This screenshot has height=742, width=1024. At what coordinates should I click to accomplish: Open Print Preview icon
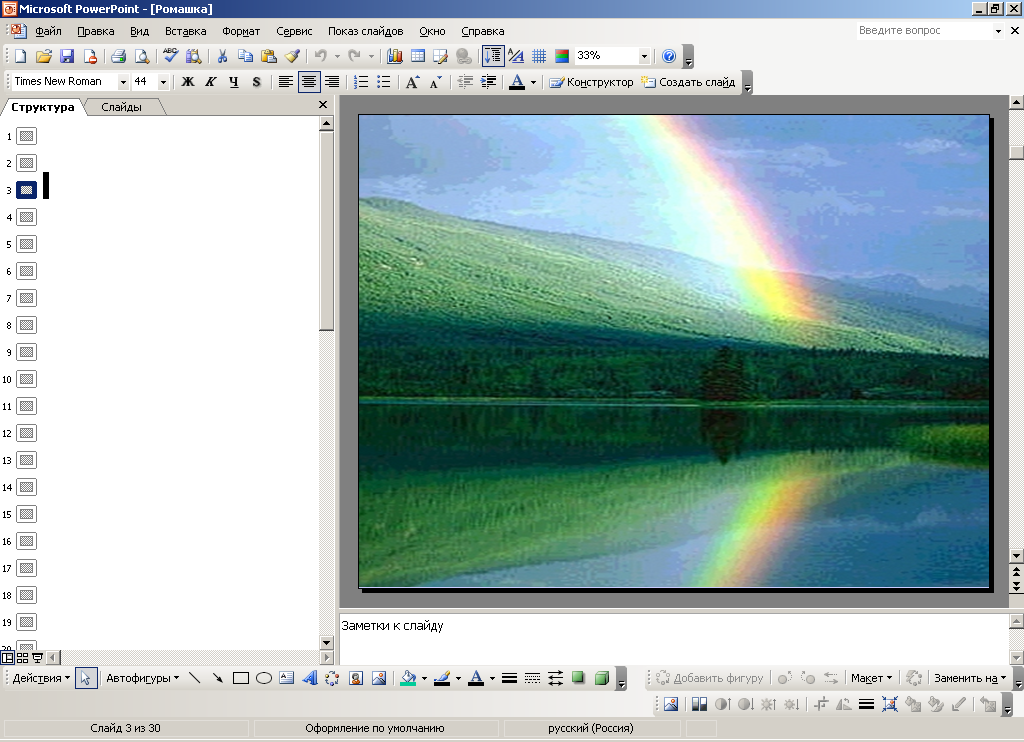pos(142,56)
